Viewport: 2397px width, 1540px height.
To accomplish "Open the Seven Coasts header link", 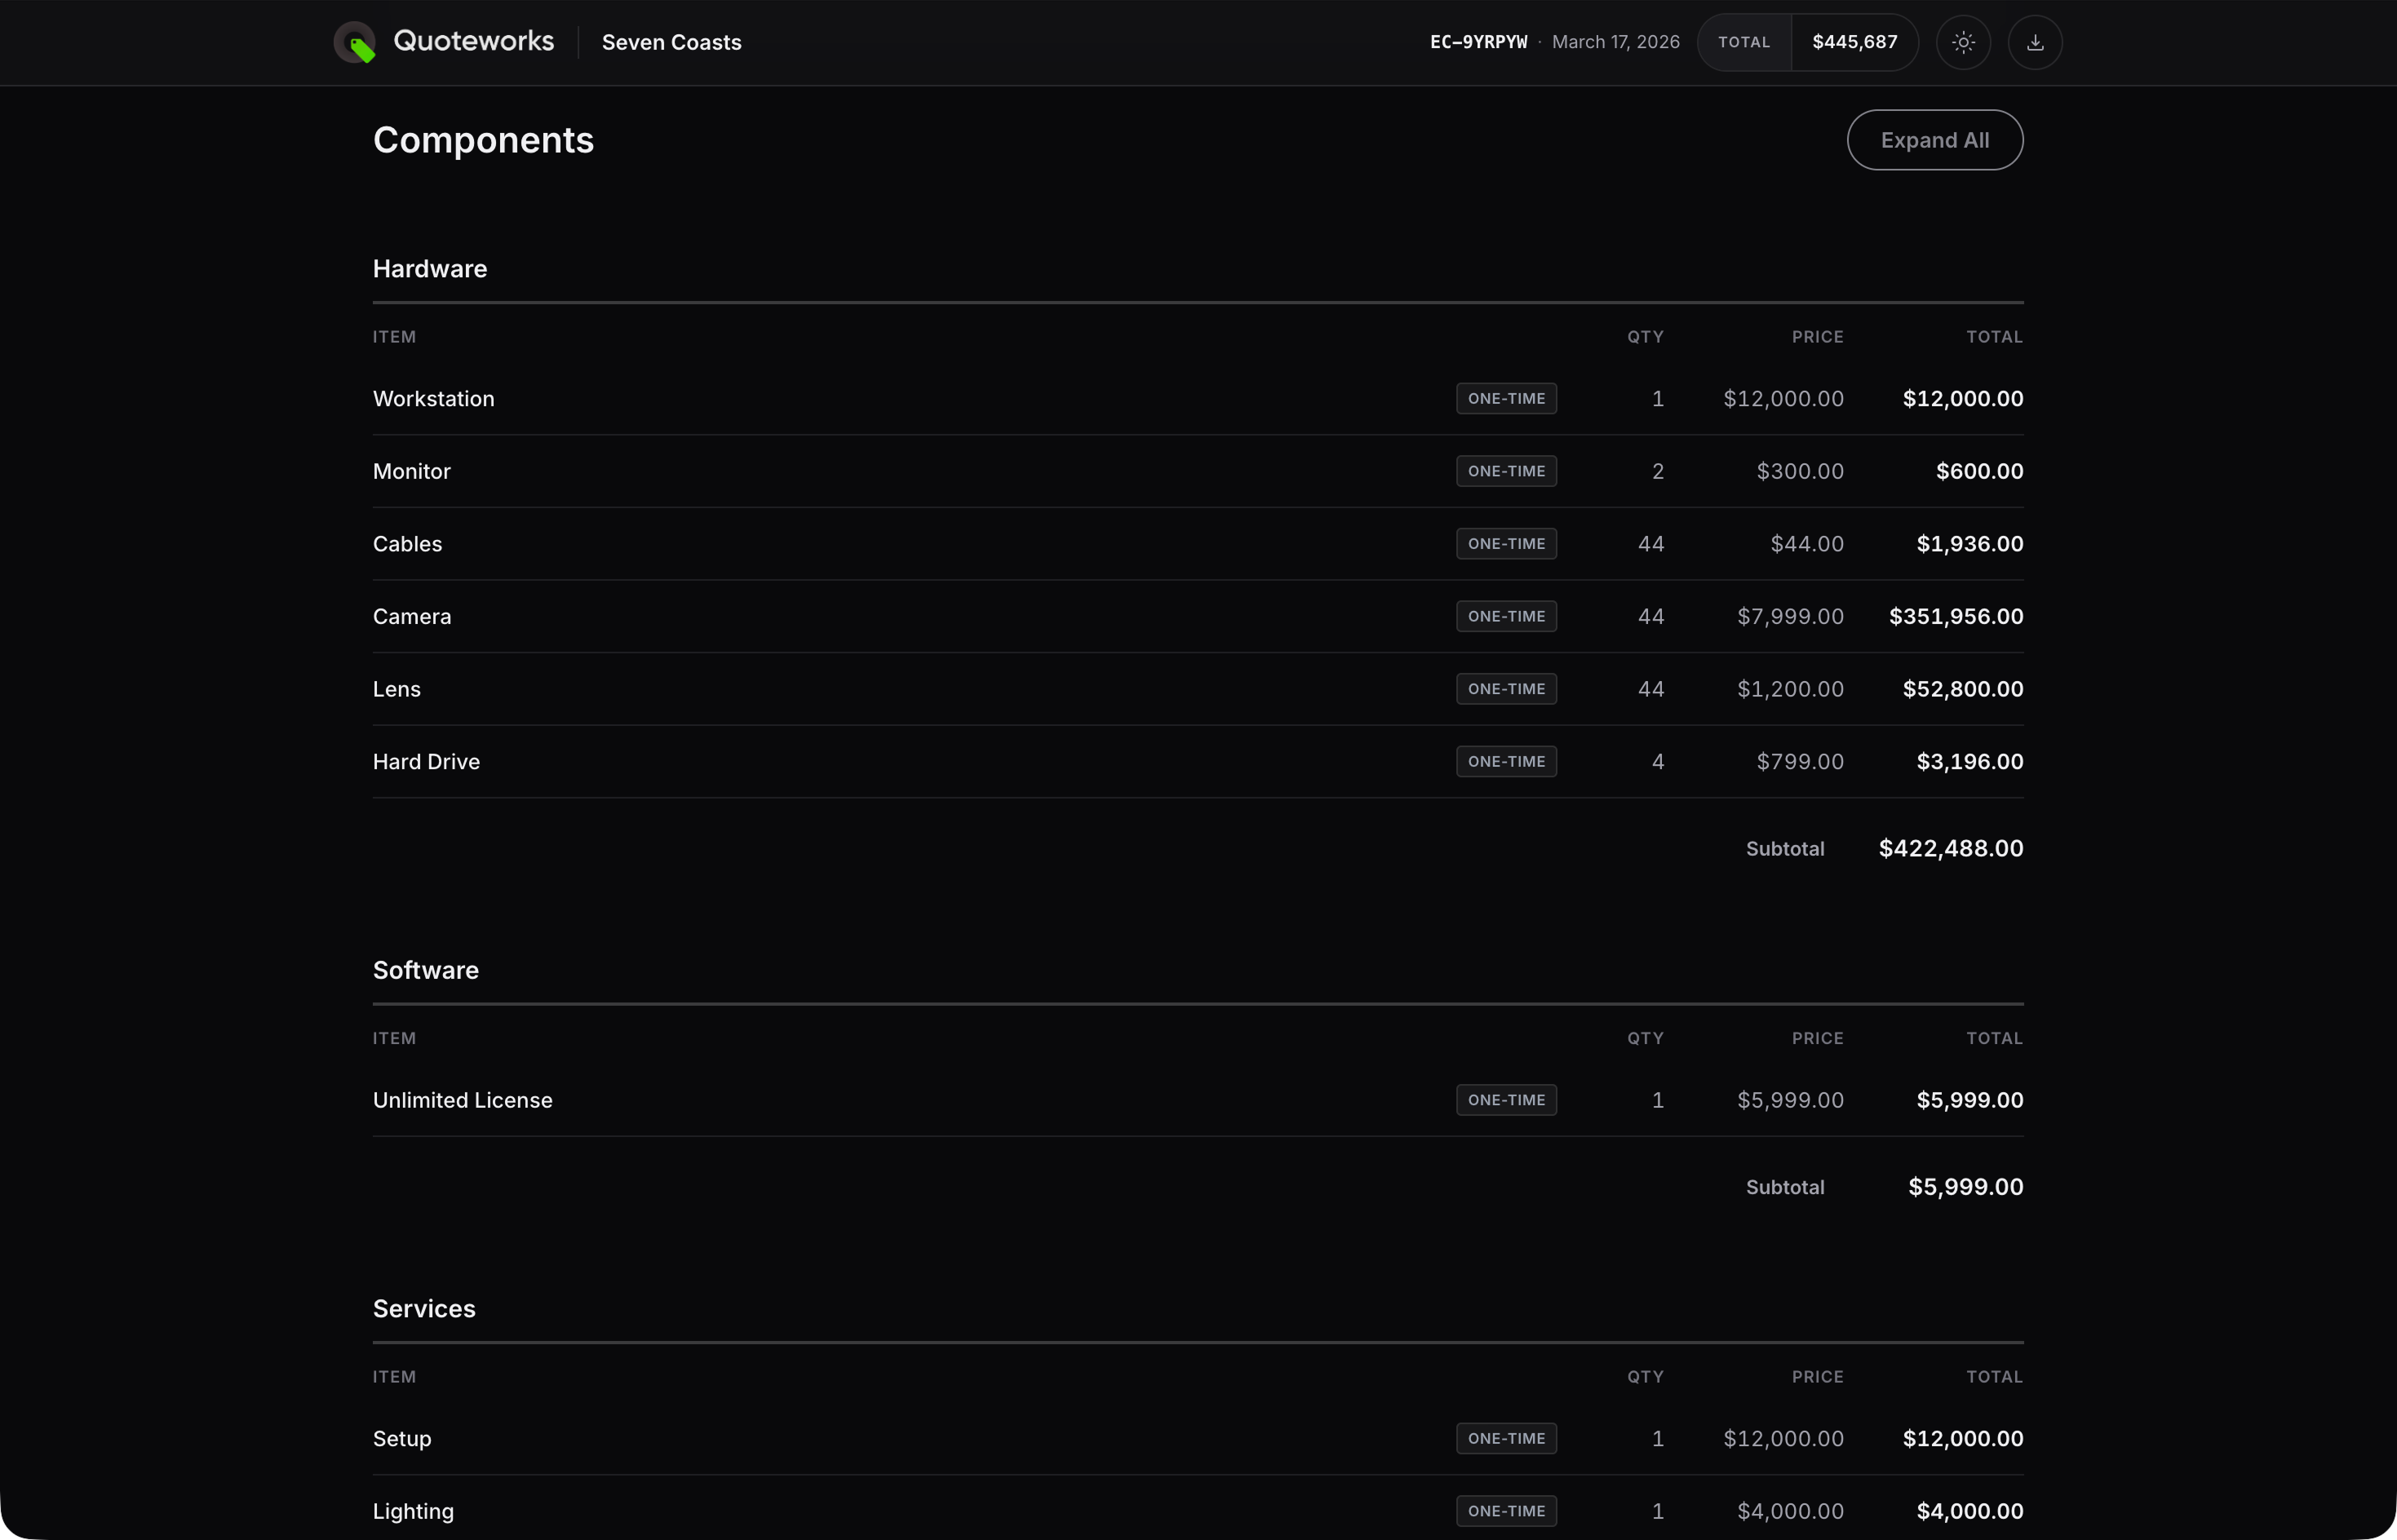I will pyautogui.click(x=671, y=43).
